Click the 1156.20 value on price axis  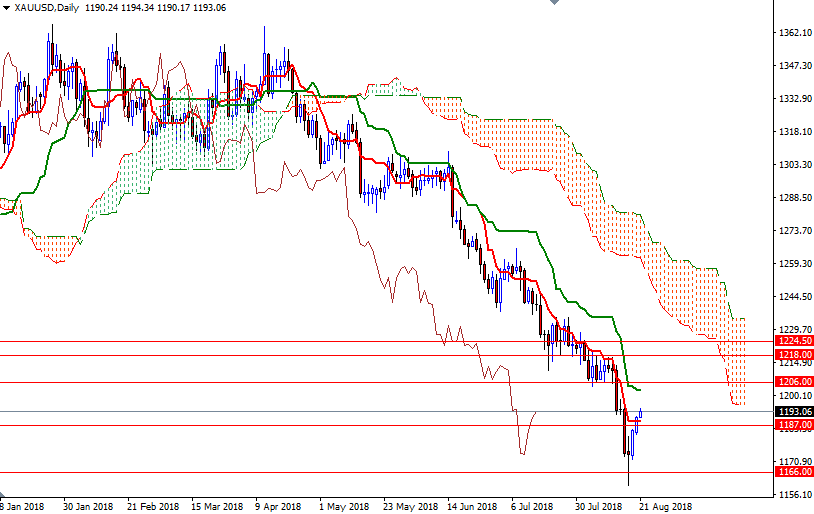(794, 495)
